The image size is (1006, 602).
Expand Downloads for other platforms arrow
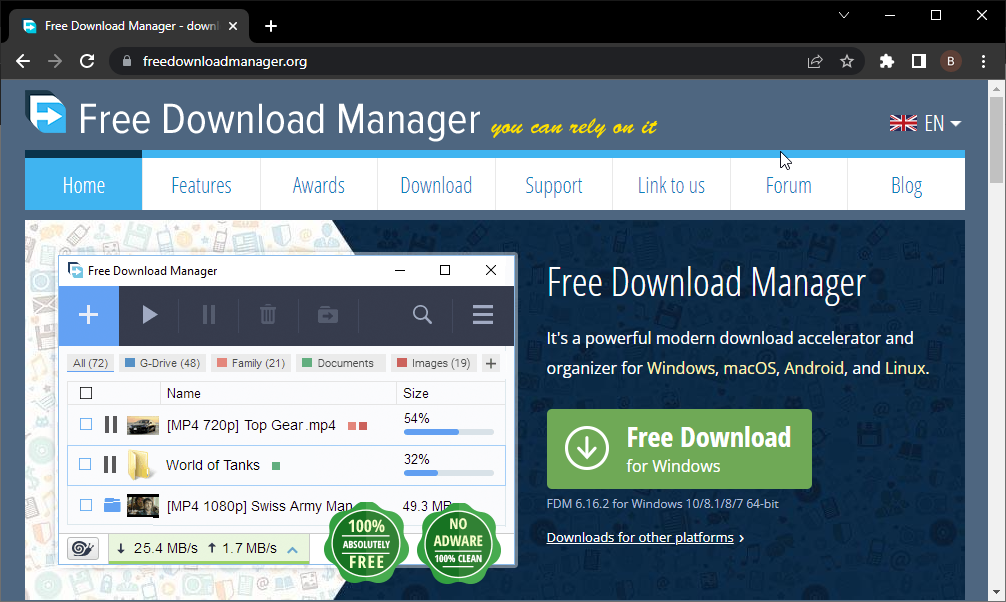tap(742, 538)
